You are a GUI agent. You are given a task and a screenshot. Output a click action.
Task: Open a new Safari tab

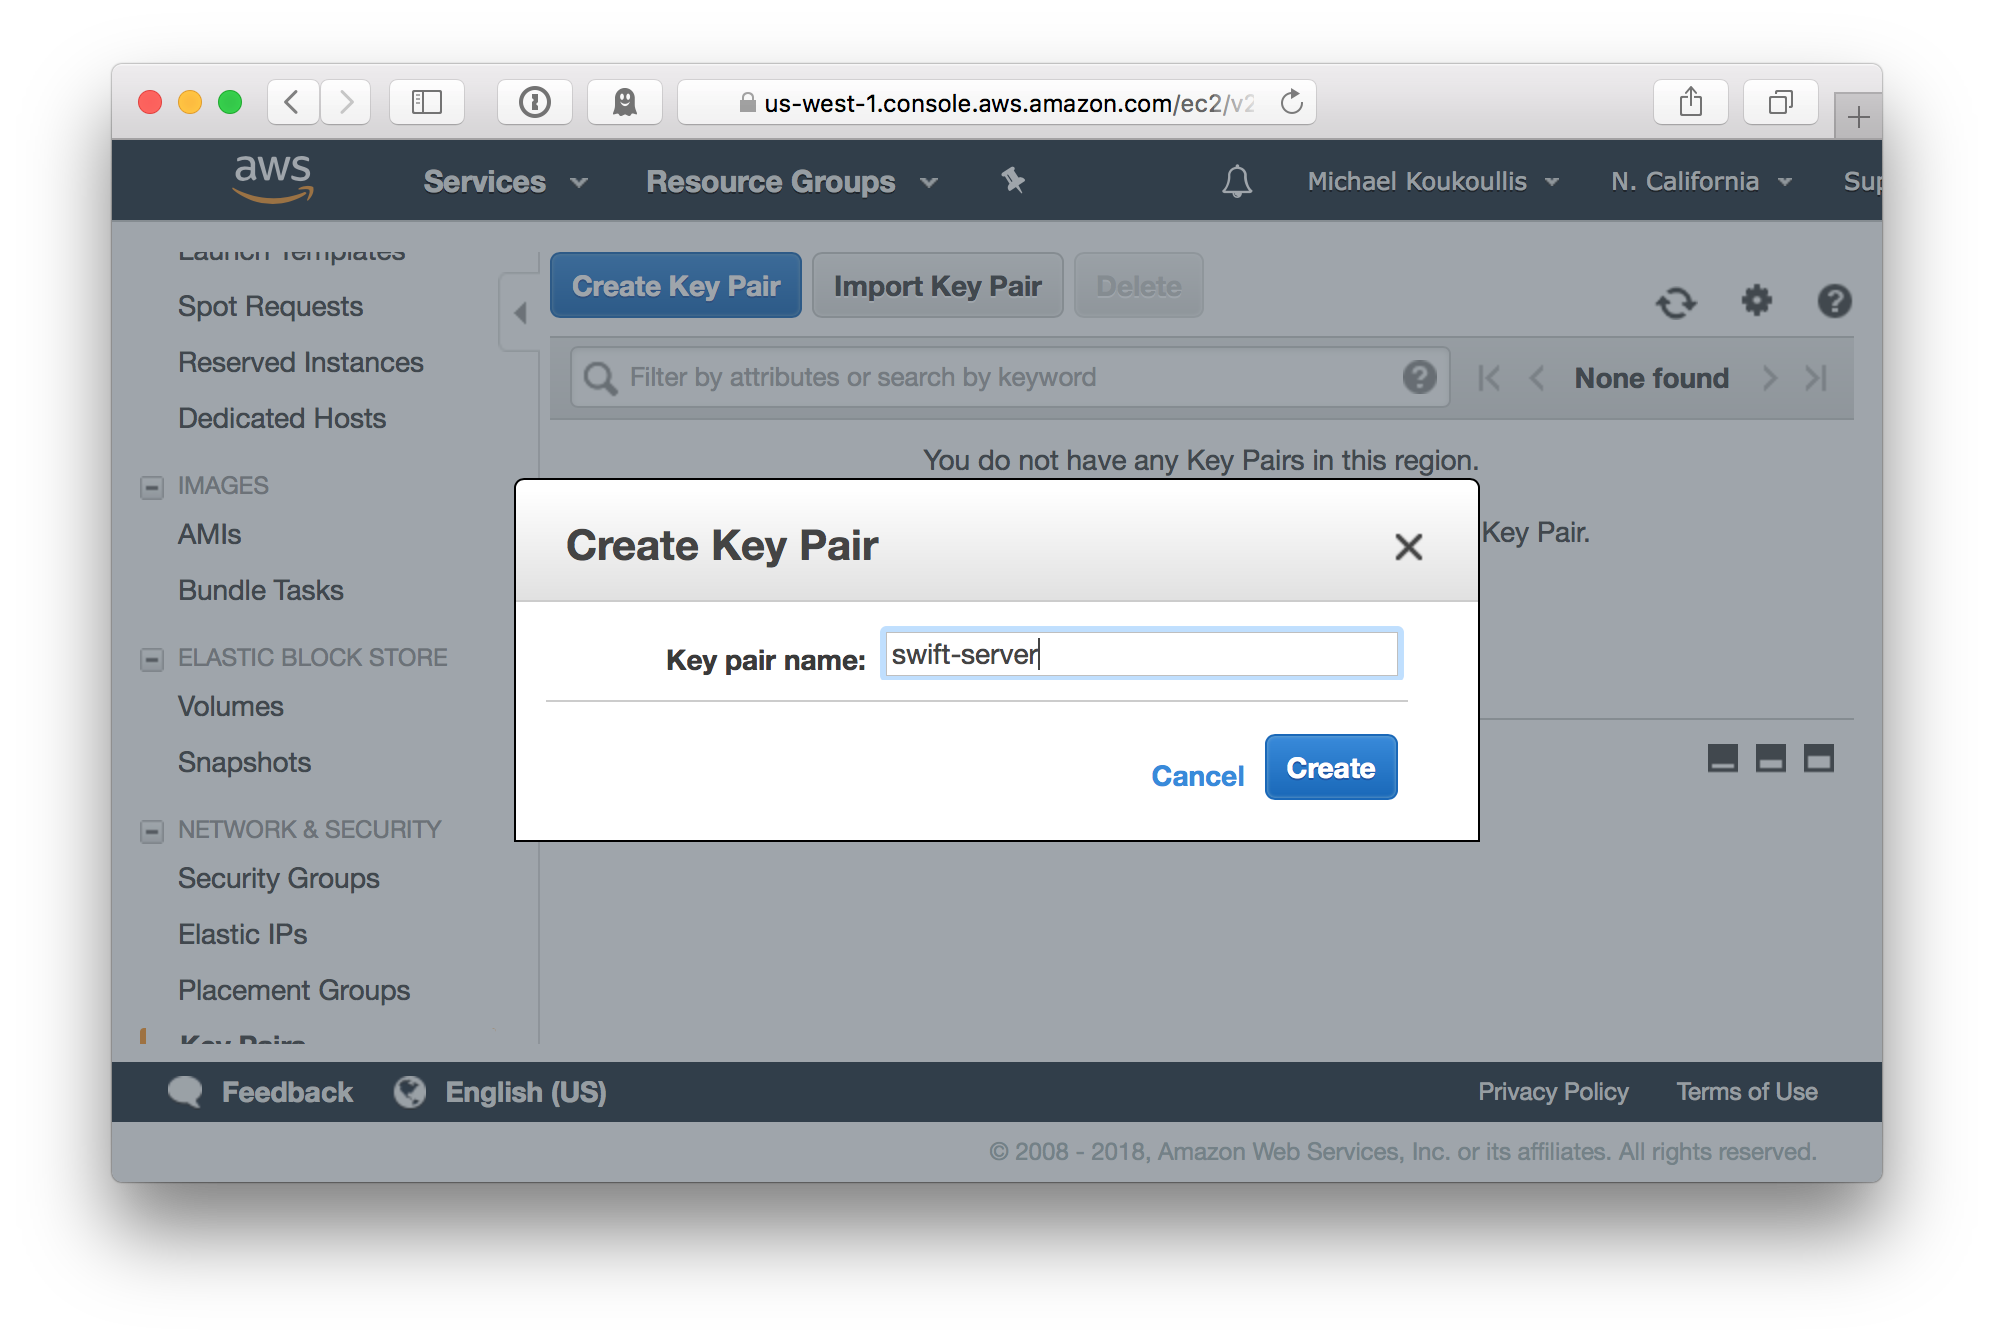tap(1858, 116)
